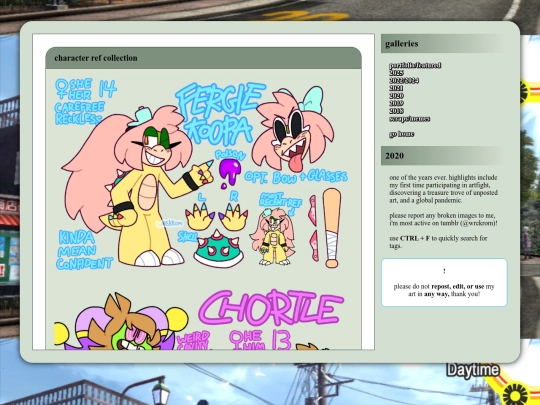Click the Chortle character reference image
The height and width of the screenshot is (405, 540).
202,320
